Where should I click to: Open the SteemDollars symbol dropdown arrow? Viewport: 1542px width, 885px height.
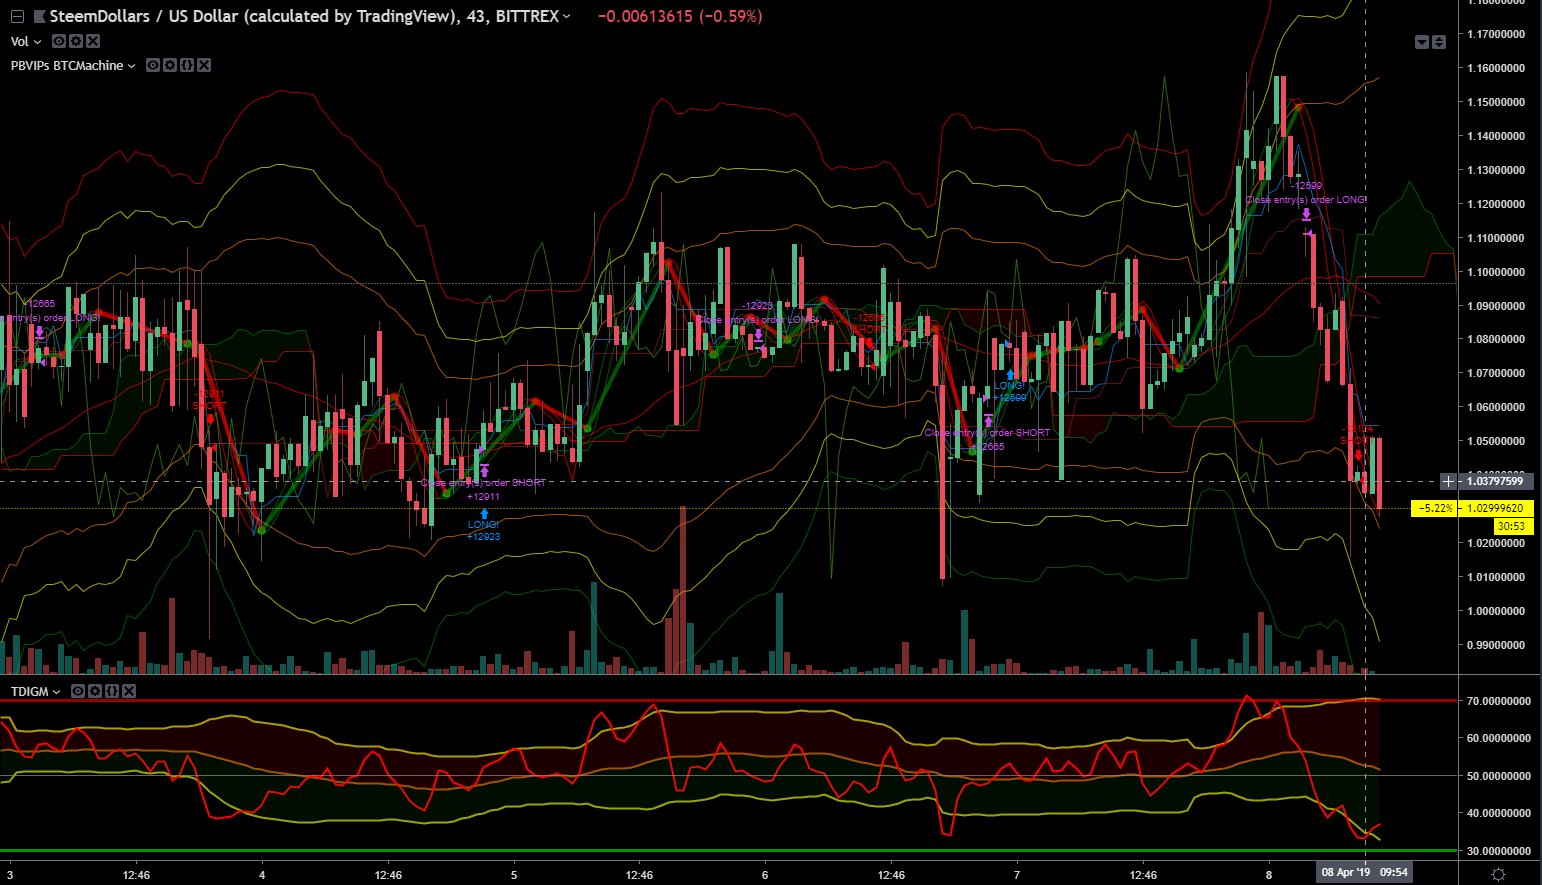pyautogui.click(x=567, y=17)
